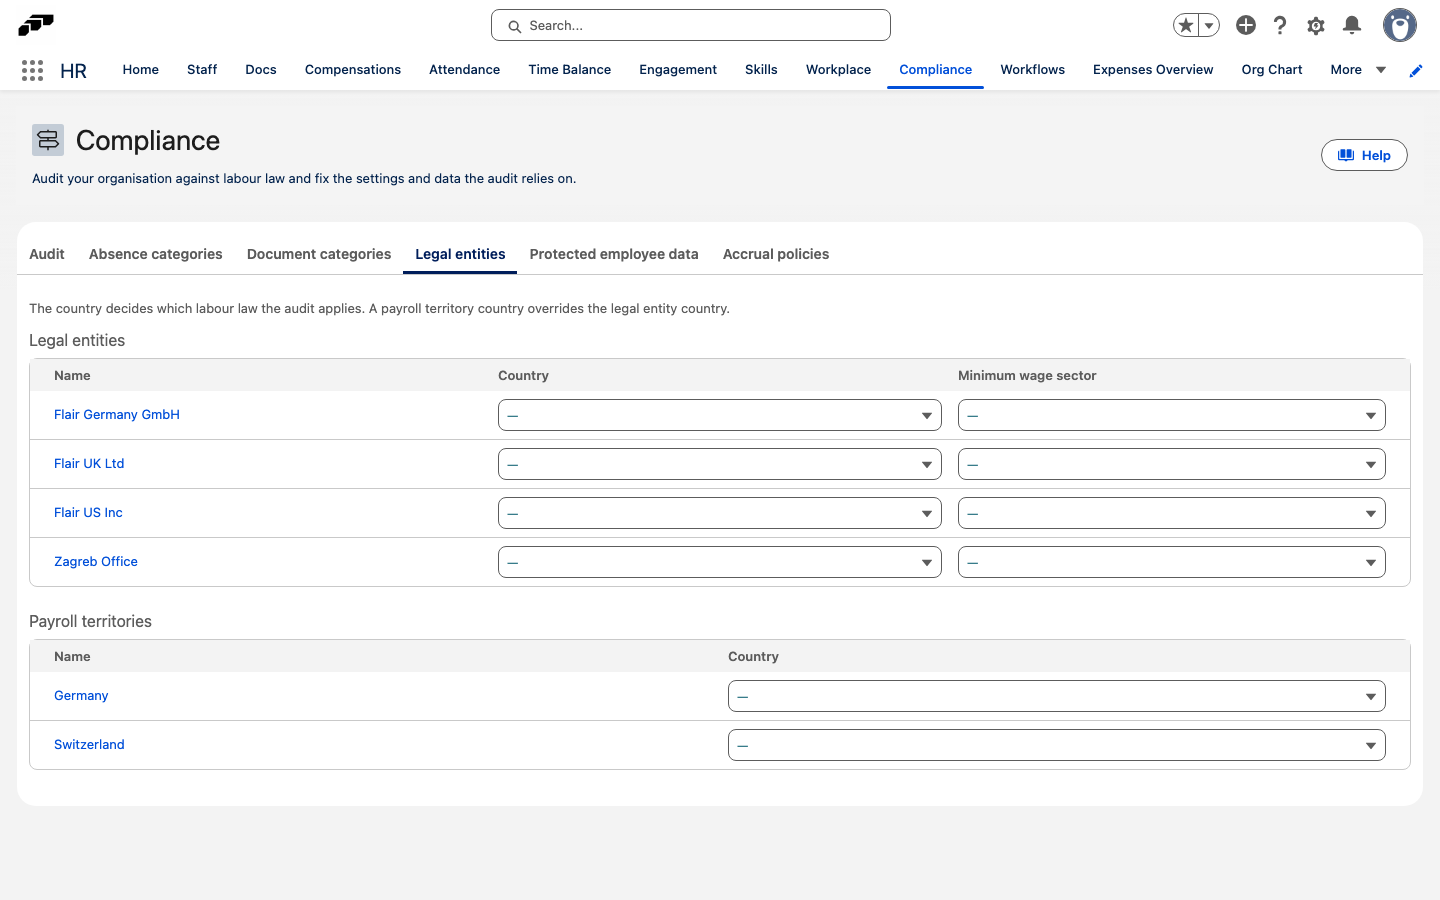View notifications bell icon

point(1352,25)
